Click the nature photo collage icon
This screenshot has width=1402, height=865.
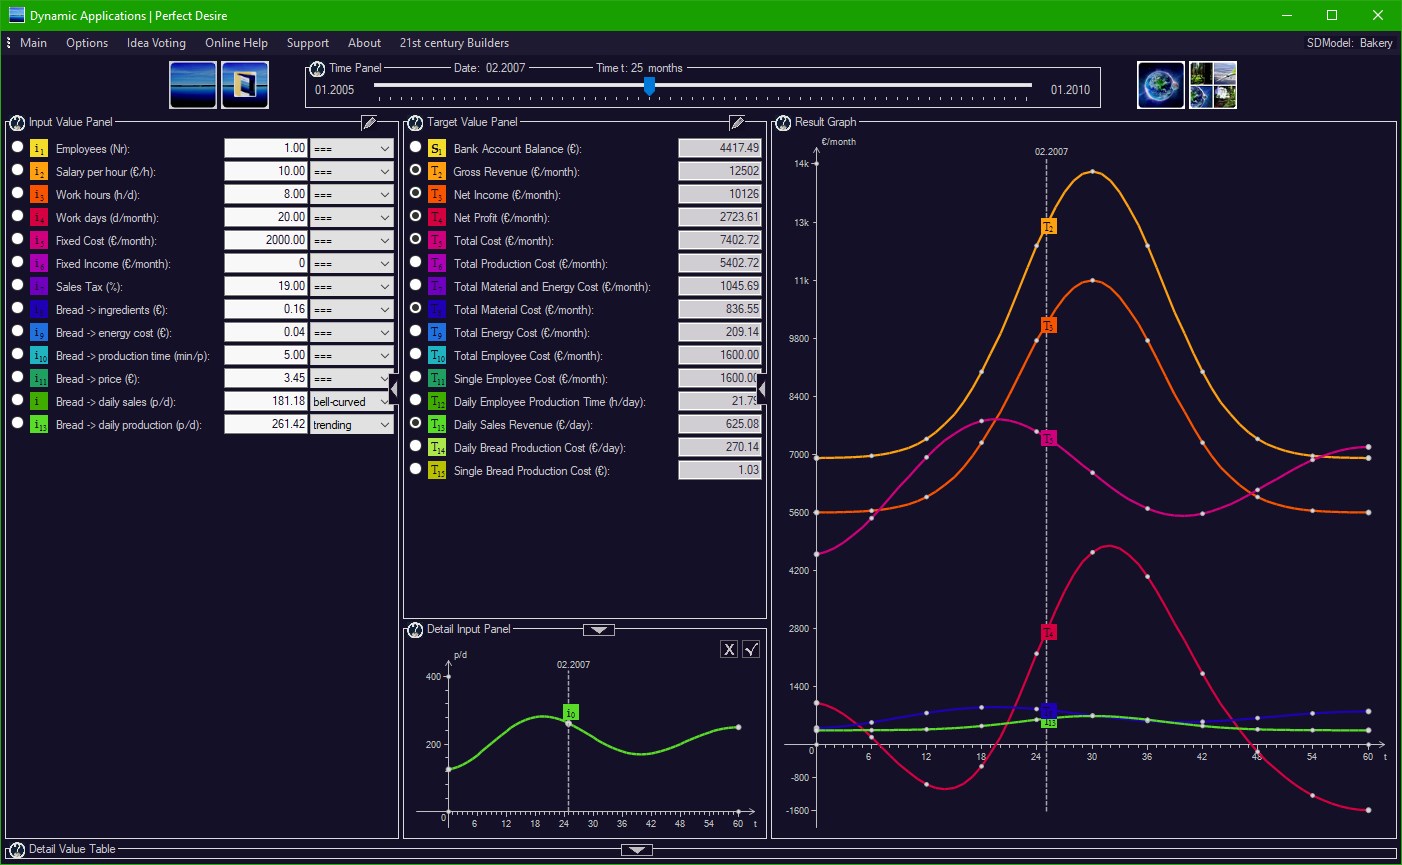pos(1213,85)
